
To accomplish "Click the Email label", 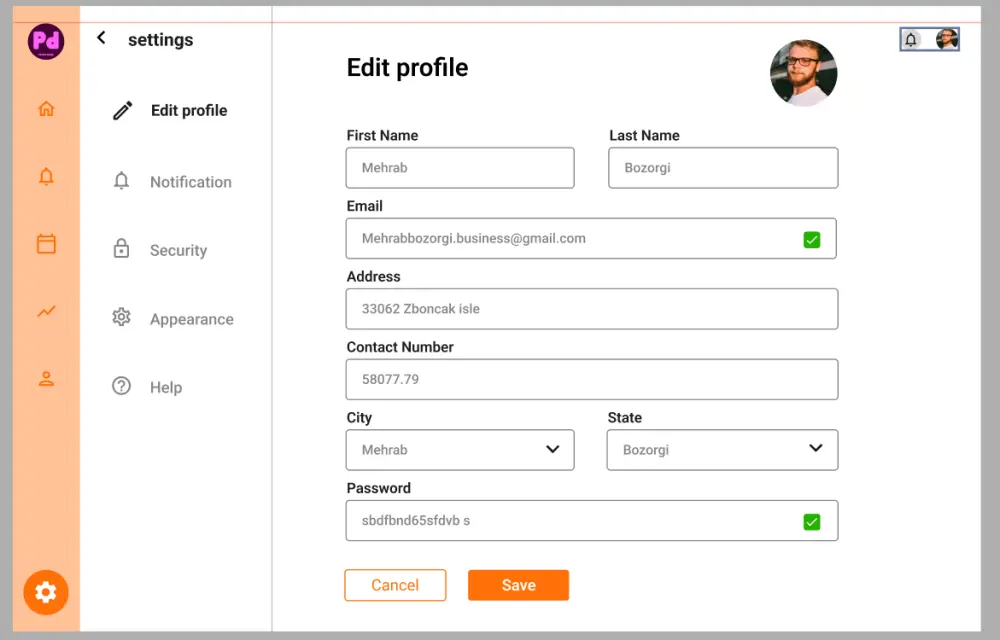I will click(365, 206).
